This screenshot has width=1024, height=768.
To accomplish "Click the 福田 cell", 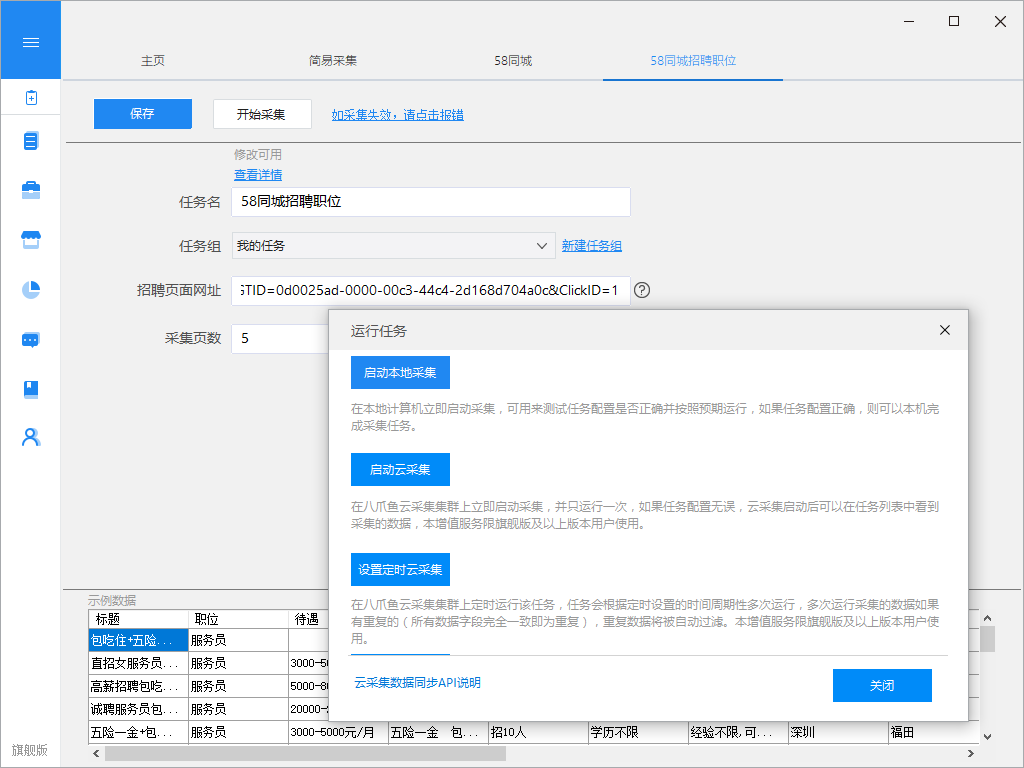I will (934, 732).
